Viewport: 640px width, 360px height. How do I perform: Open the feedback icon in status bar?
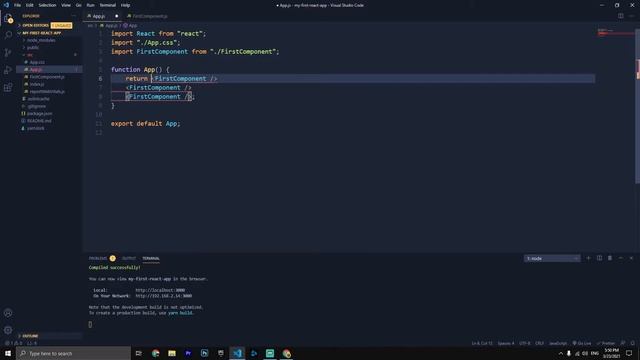[x=623, y=343]
